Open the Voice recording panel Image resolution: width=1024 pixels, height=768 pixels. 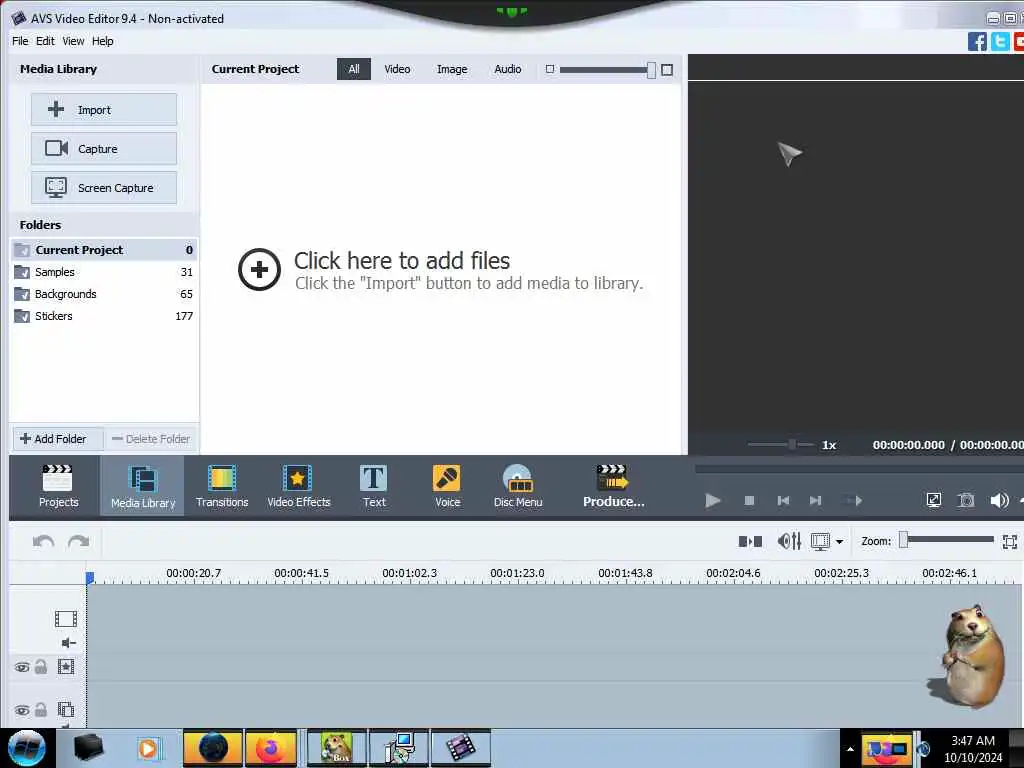pos(447,486)
